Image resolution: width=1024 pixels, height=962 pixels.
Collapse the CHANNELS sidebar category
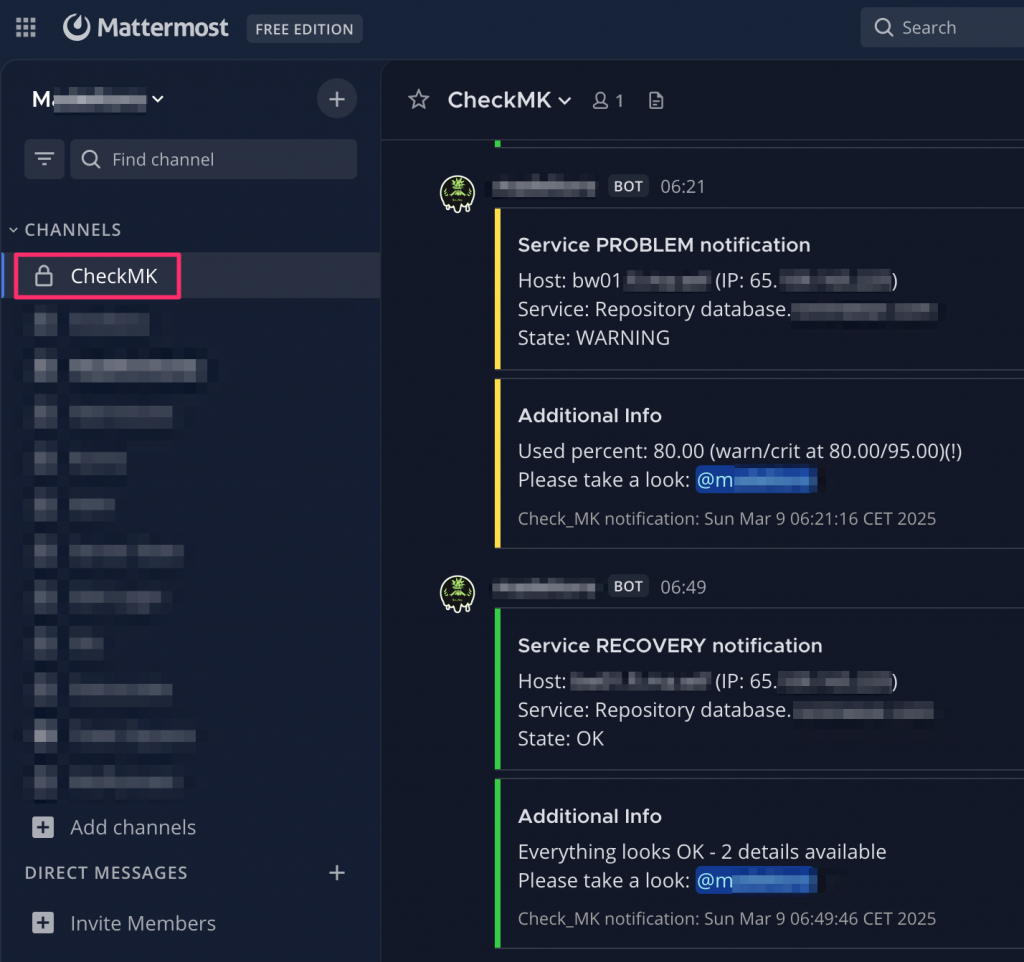[x=66, y=230]
